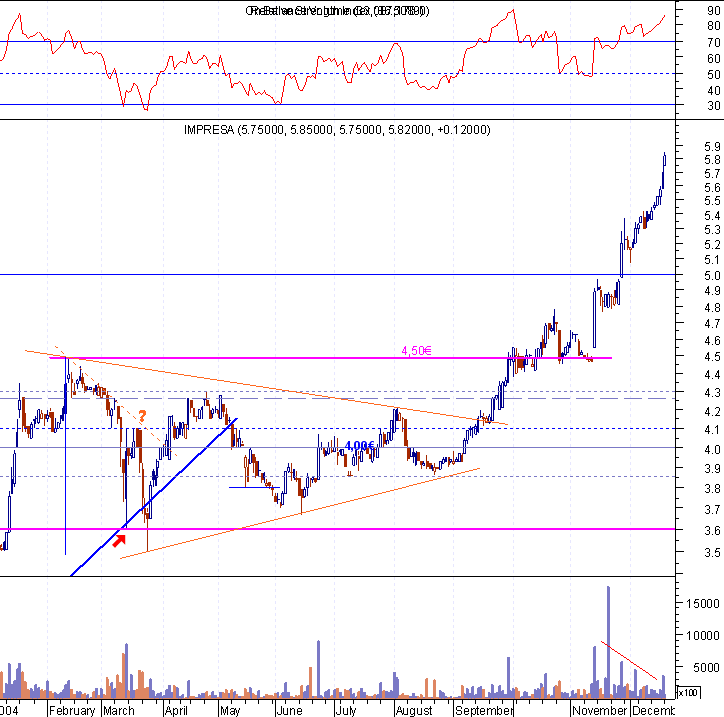Click the April label on the time axis
Viewport: 724px width, 717px height.
(176, 710)
